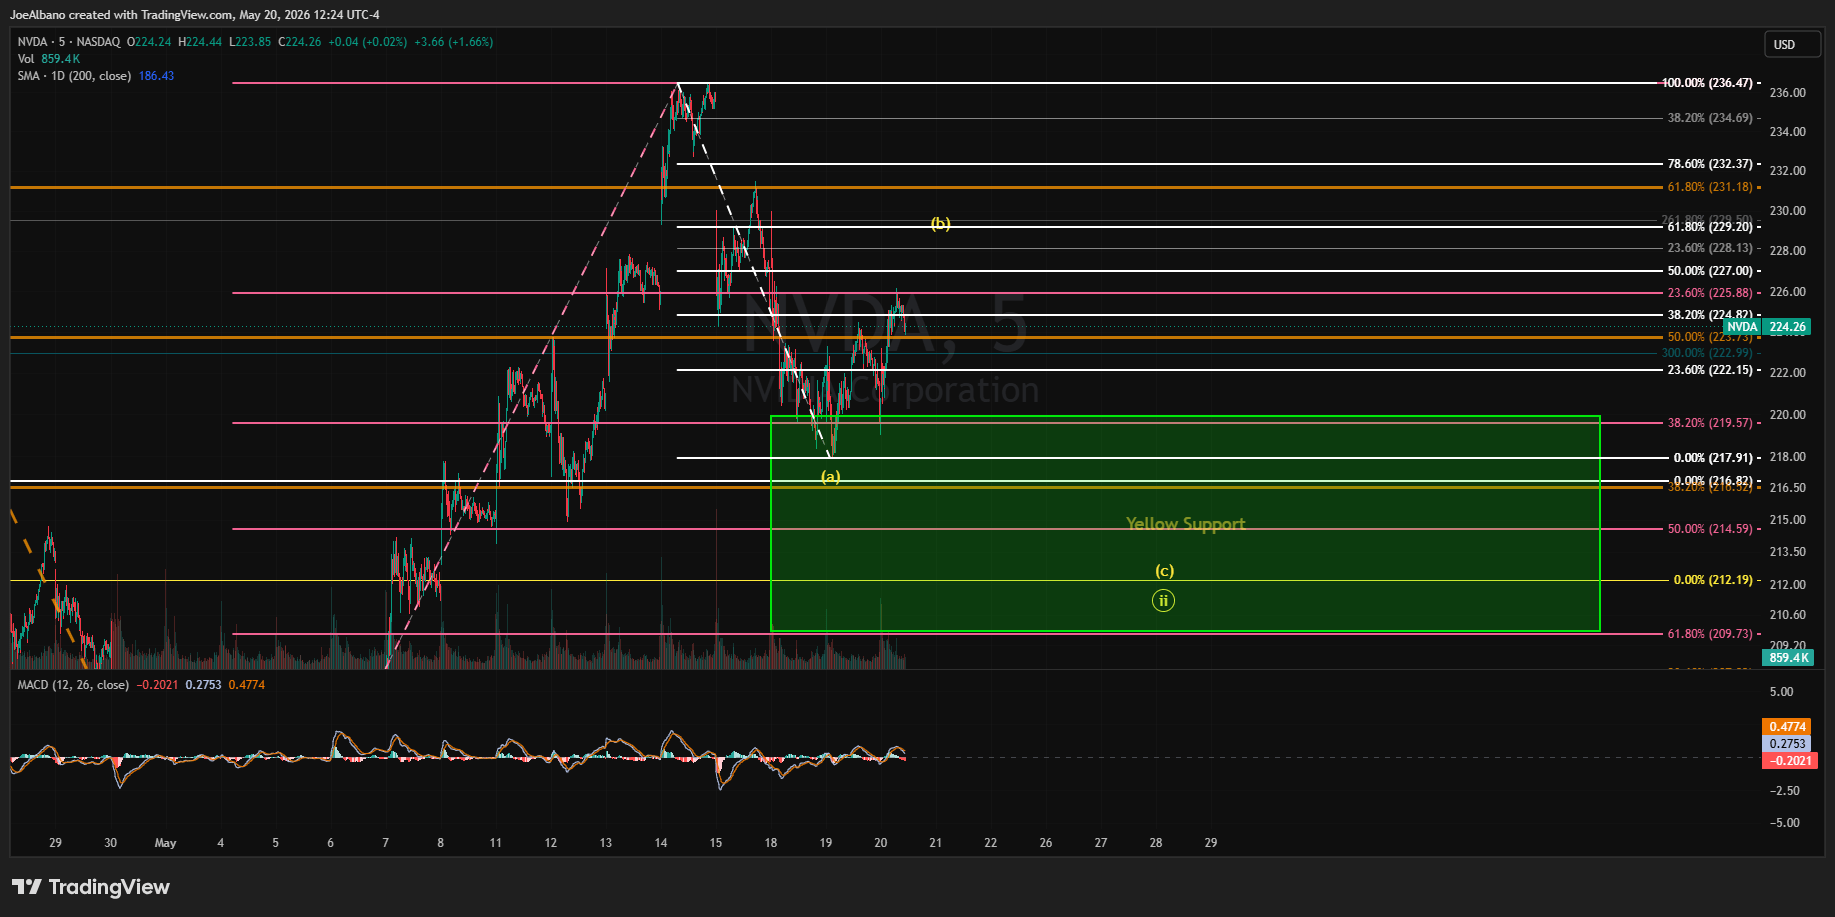Select the 78.60% (232.37) Fibonacci label
The image size is (1835, 917).
pyautogui.click(x=1710, y=164)
